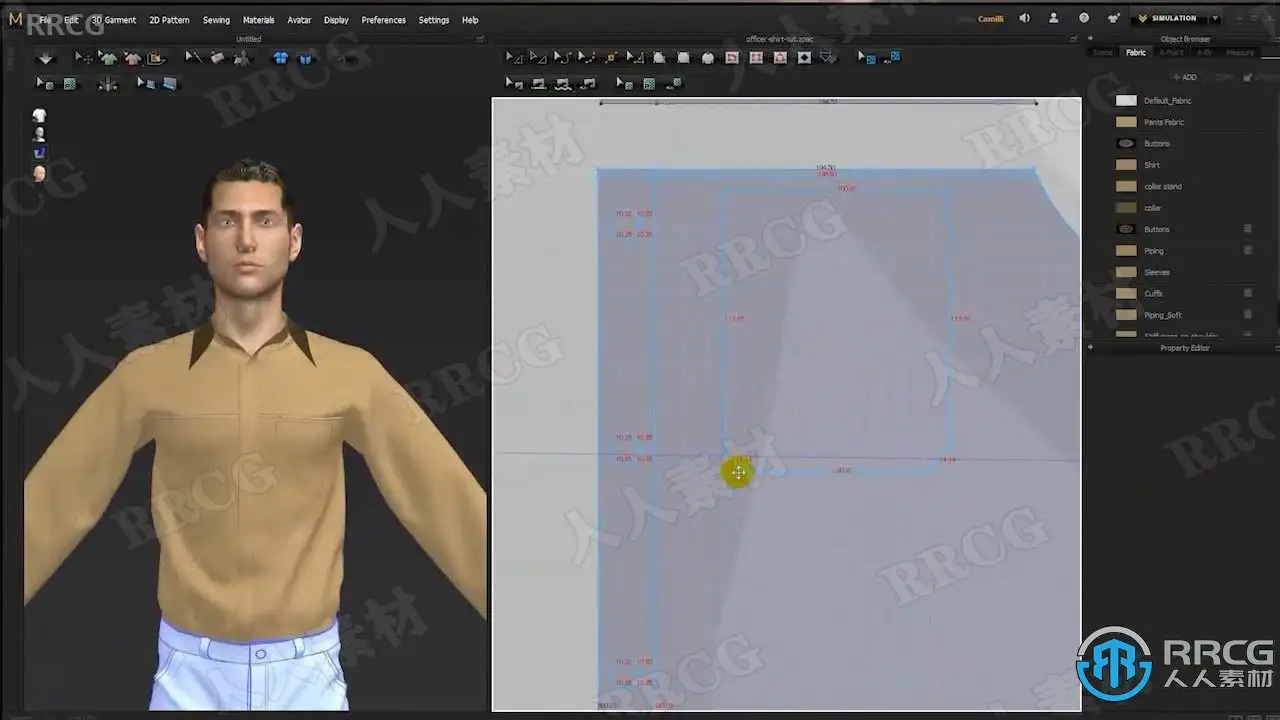Click the icon right of Piping row

click(1248, 251)
